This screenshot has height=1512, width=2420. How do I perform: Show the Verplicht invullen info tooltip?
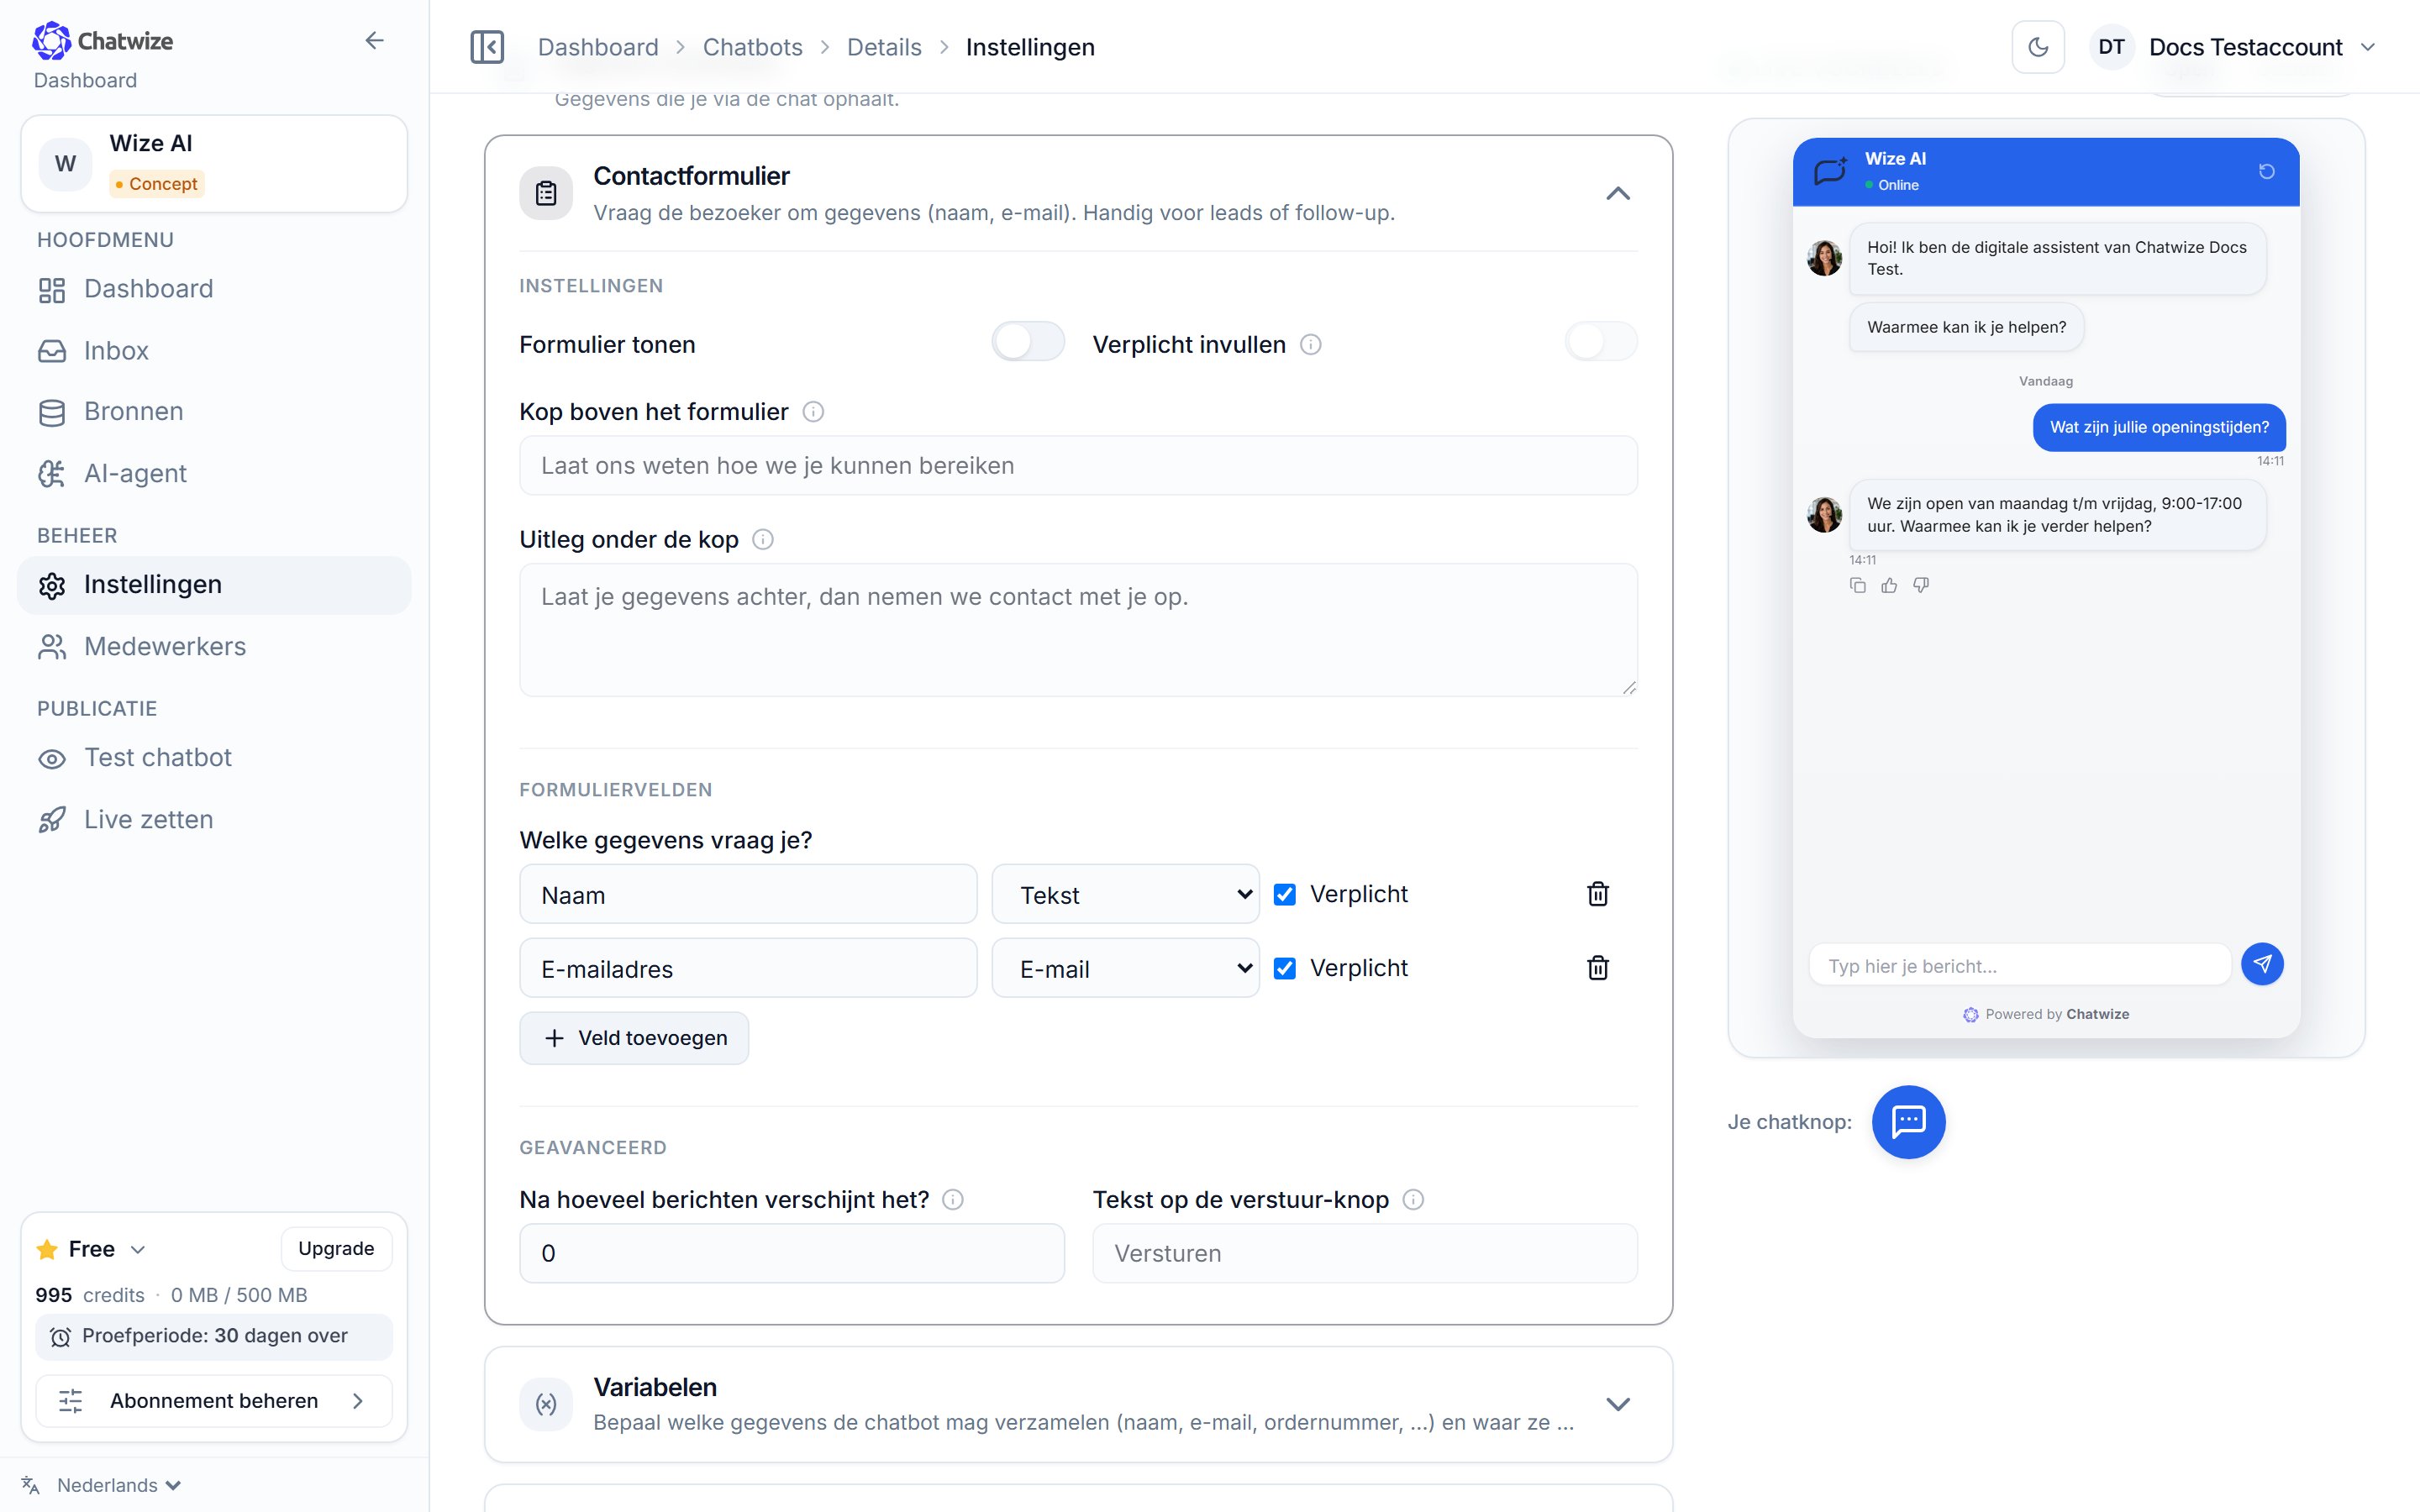click(1310, 345)
